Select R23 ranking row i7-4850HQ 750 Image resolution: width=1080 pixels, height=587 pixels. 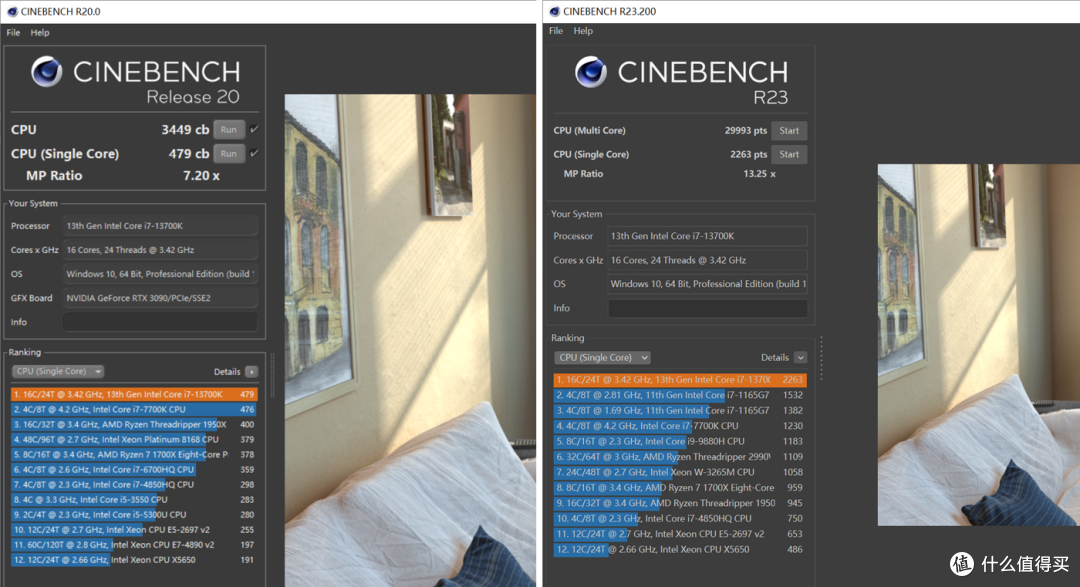(x=680, y=519)
